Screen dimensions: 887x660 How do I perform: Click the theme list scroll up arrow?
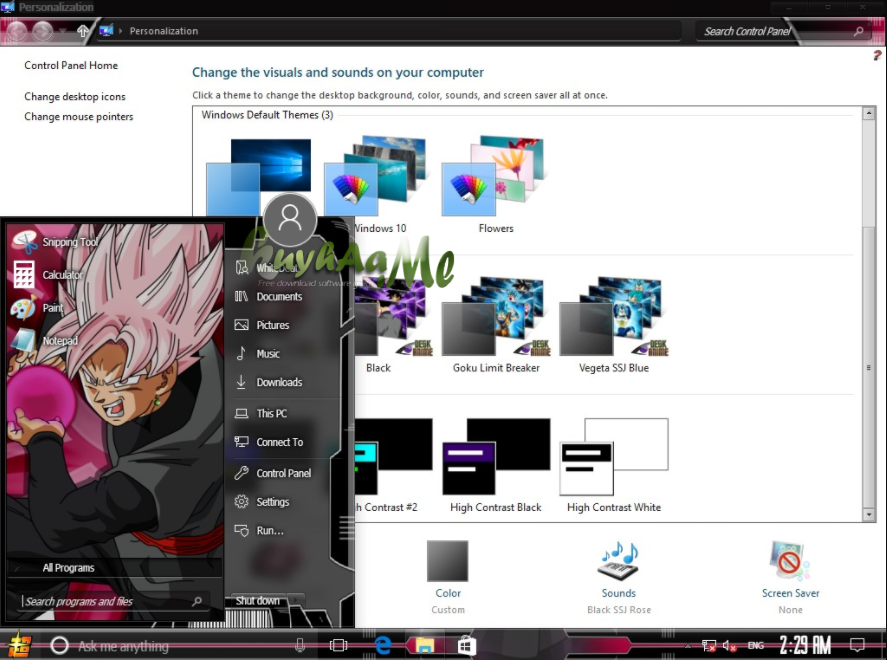[869, 113]
